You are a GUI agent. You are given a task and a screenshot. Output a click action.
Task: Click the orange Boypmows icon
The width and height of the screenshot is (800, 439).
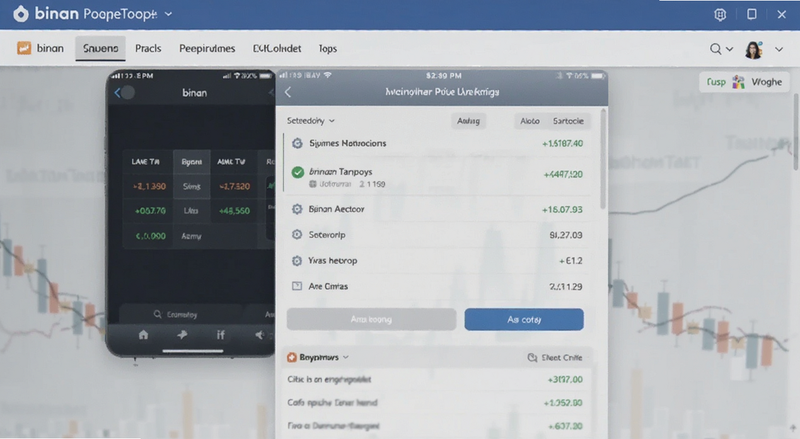pos(292,357)
